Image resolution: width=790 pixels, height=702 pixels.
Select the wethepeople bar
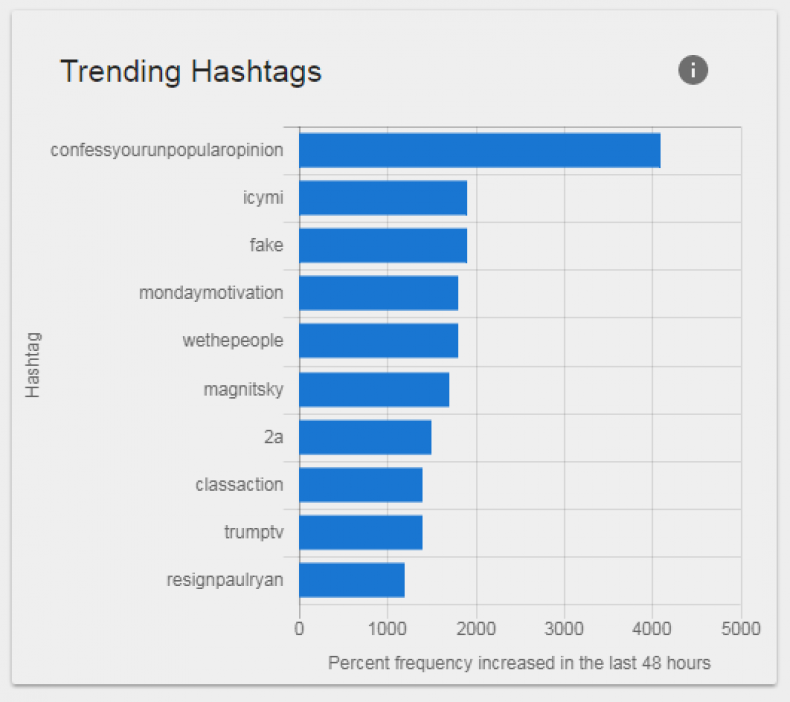378,341
